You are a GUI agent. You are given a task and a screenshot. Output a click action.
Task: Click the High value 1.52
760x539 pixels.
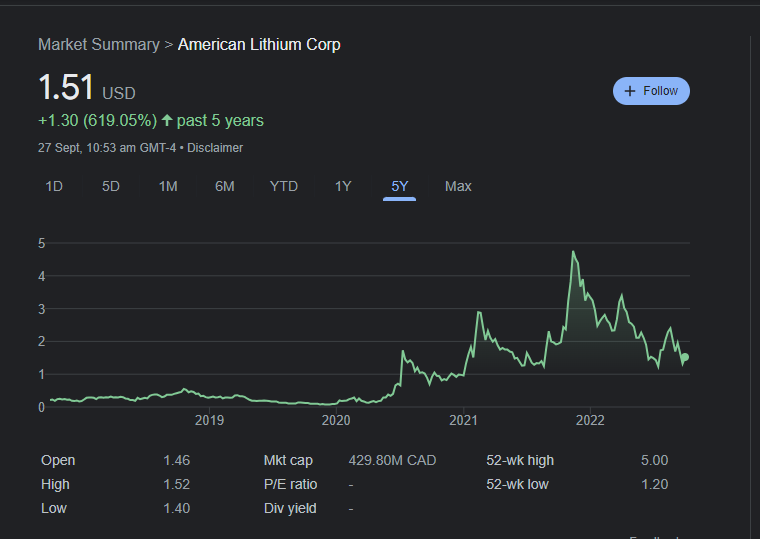[176, 484]
